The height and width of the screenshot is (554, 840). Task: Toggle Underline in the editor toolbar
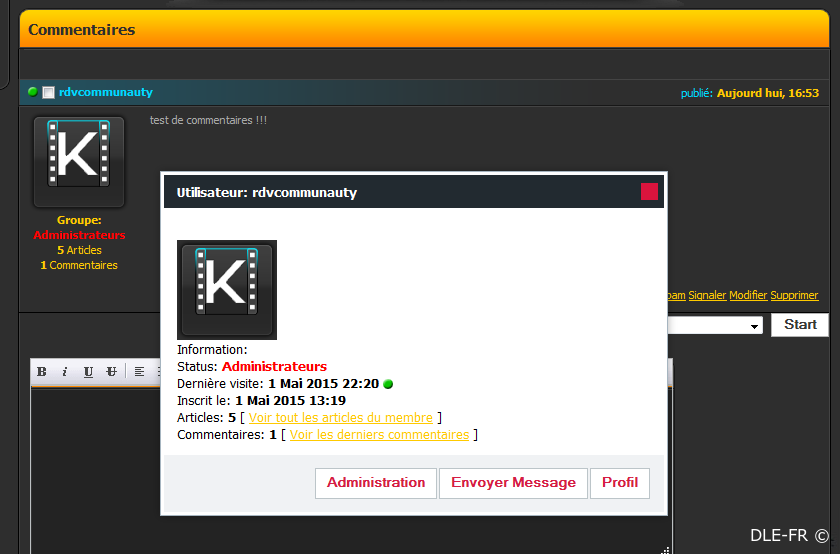(x=88, y=372)
